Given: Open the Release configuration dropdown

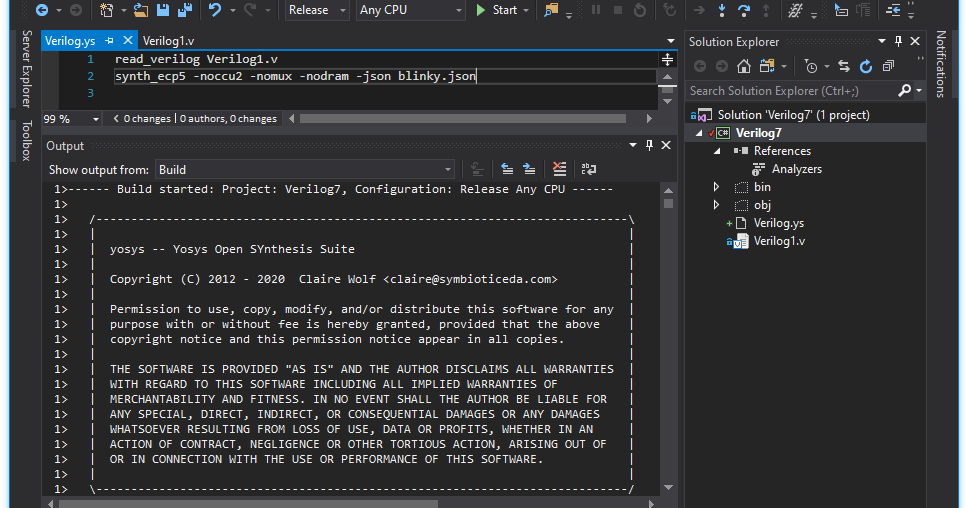Looking at the screenshot, I should (317, 10).
